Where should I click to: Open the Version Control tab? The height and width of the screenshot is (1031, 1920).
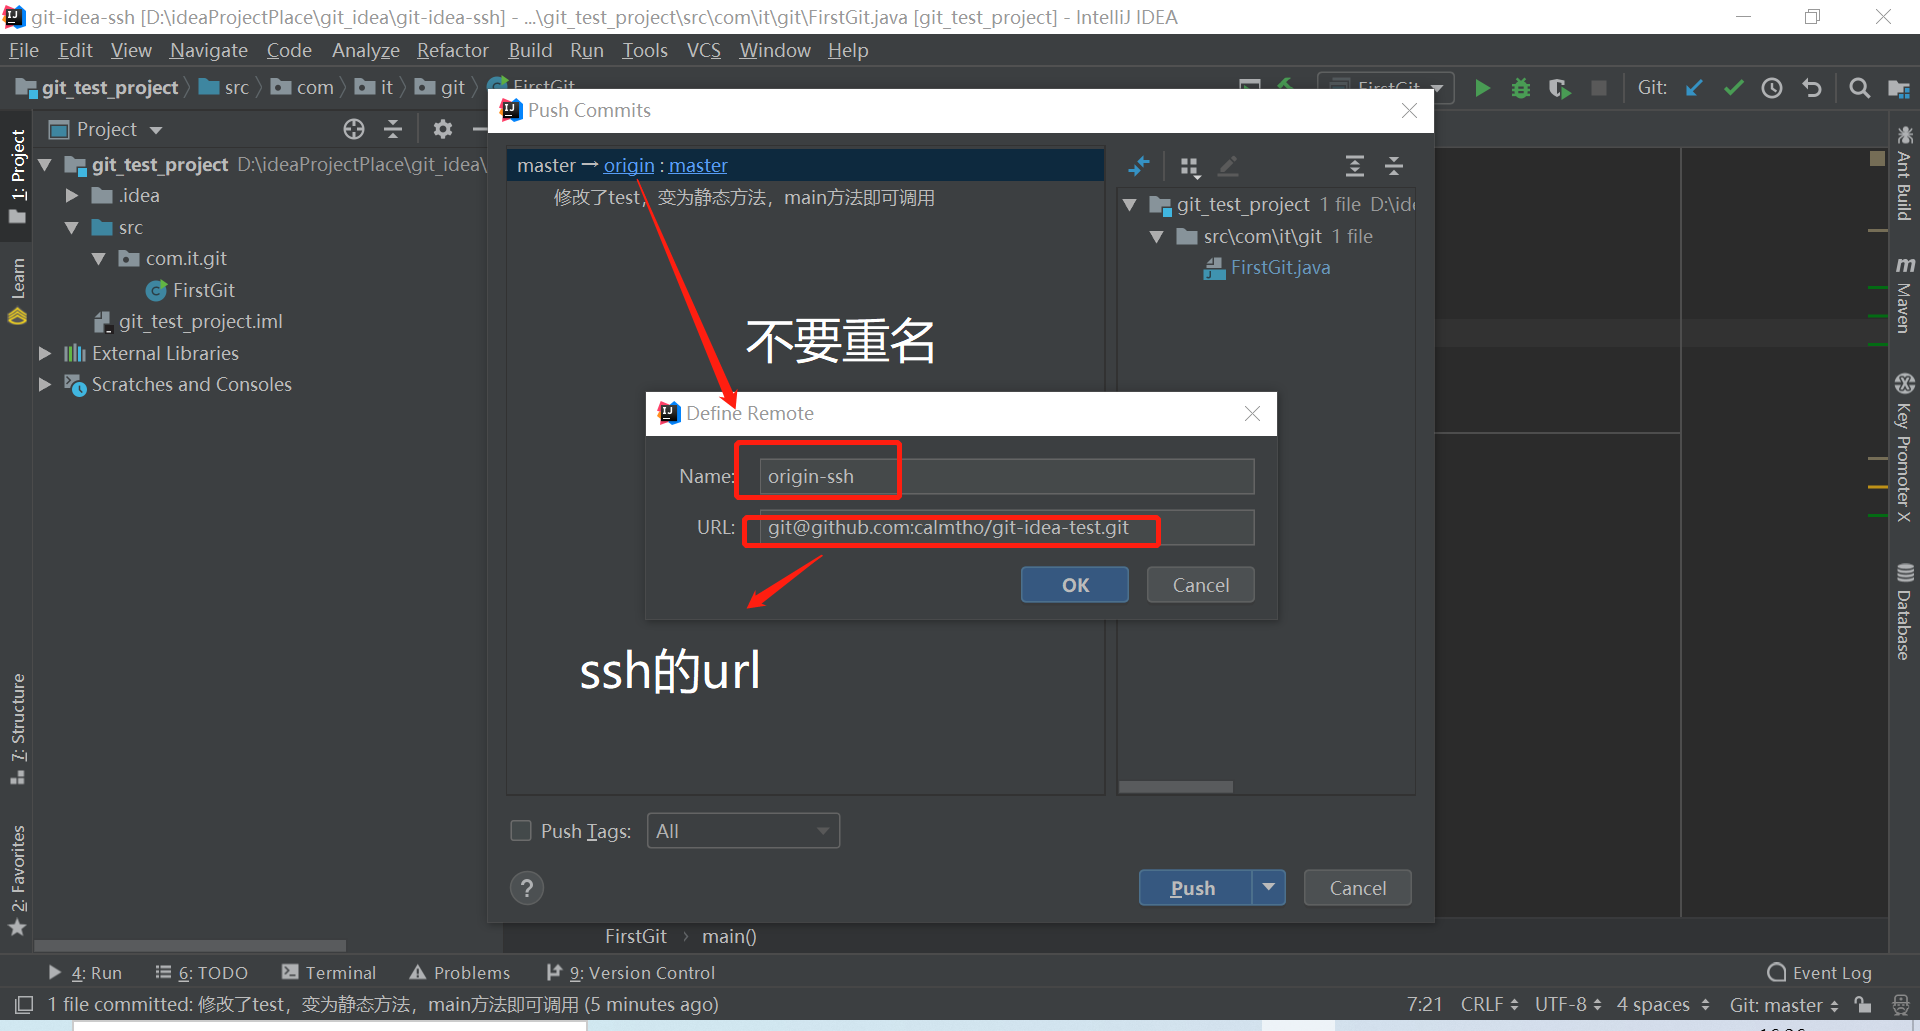pyautogui.click(x=631, y=972)
